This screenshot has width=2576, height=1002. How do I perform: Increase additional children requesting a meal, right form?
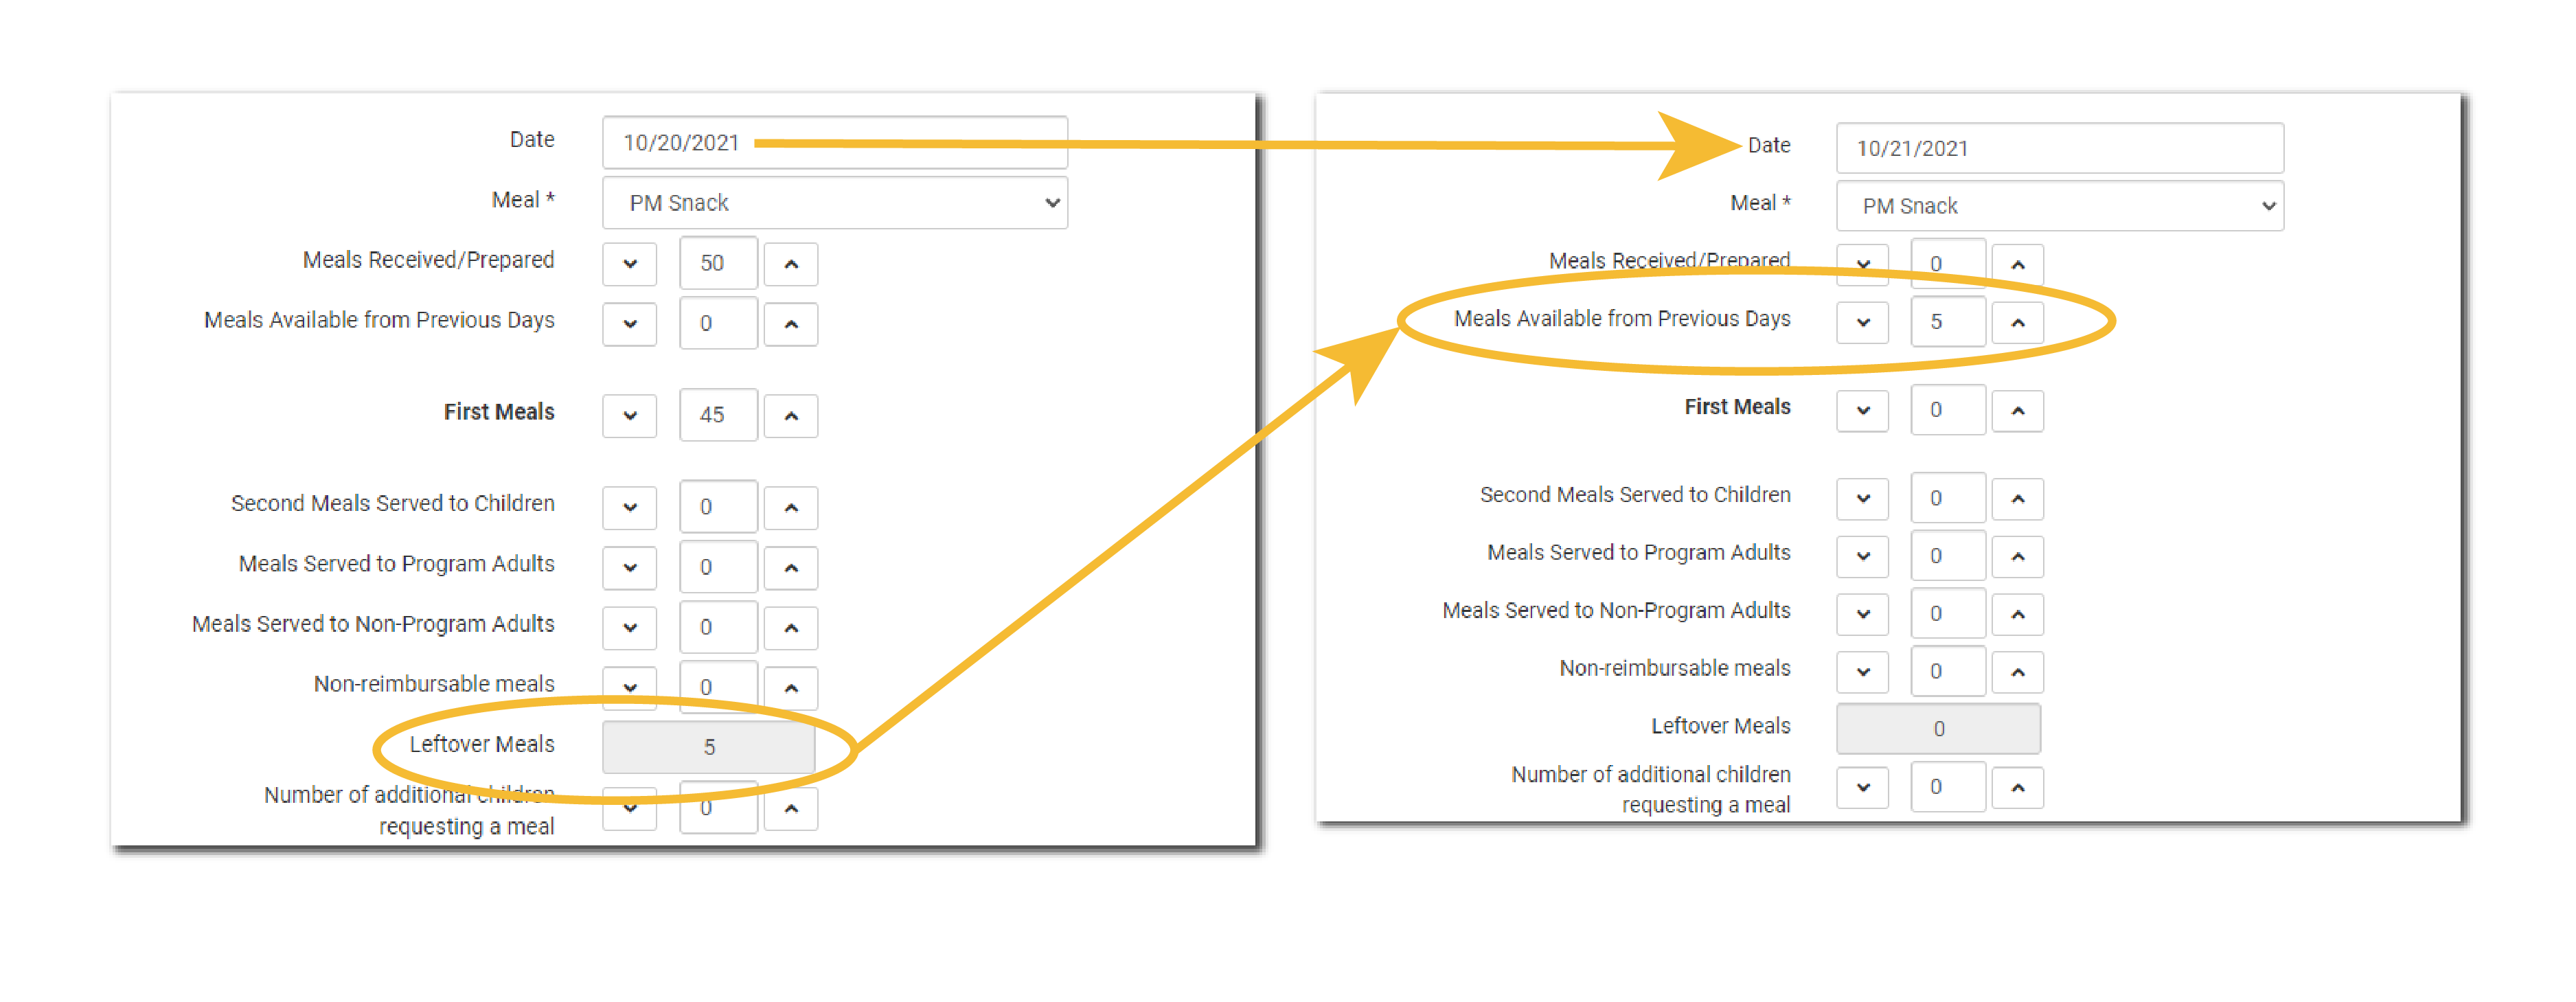tap(2017, 788)
